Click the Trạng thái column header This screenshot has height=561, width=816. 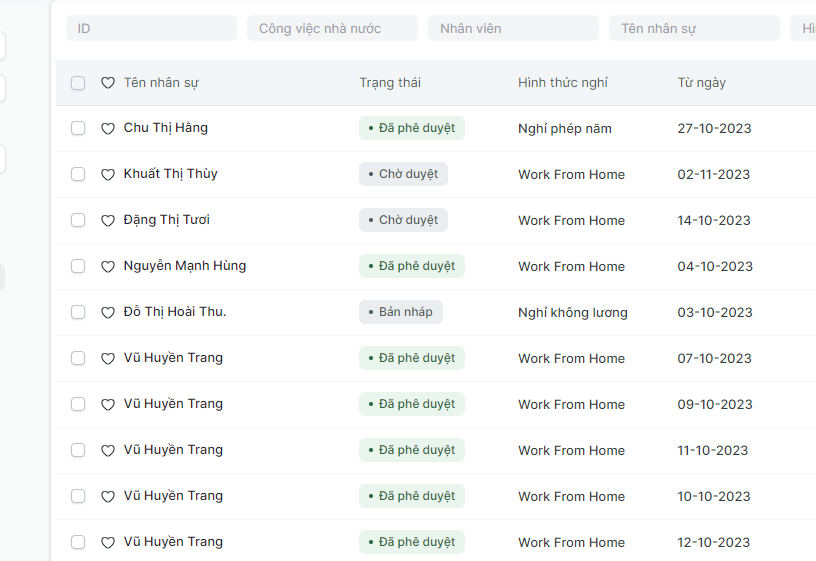(390, 83)
